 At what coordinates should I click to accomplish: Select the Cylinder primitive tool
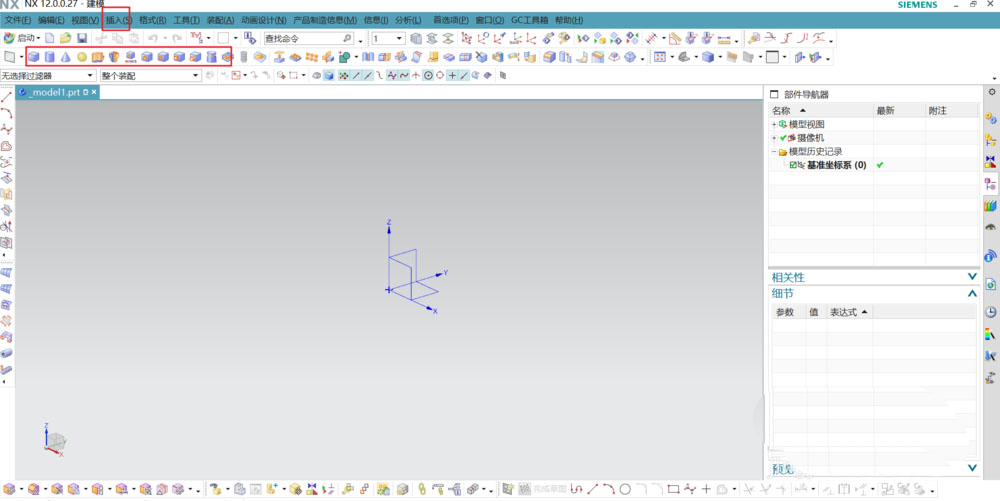49,57
